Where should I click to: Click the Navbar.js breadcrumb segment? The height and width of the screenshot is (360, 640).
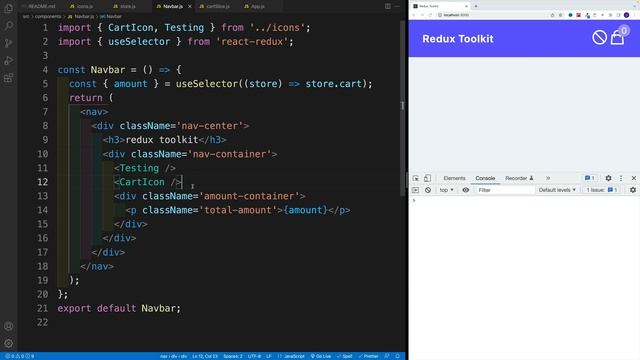point(81,17)
